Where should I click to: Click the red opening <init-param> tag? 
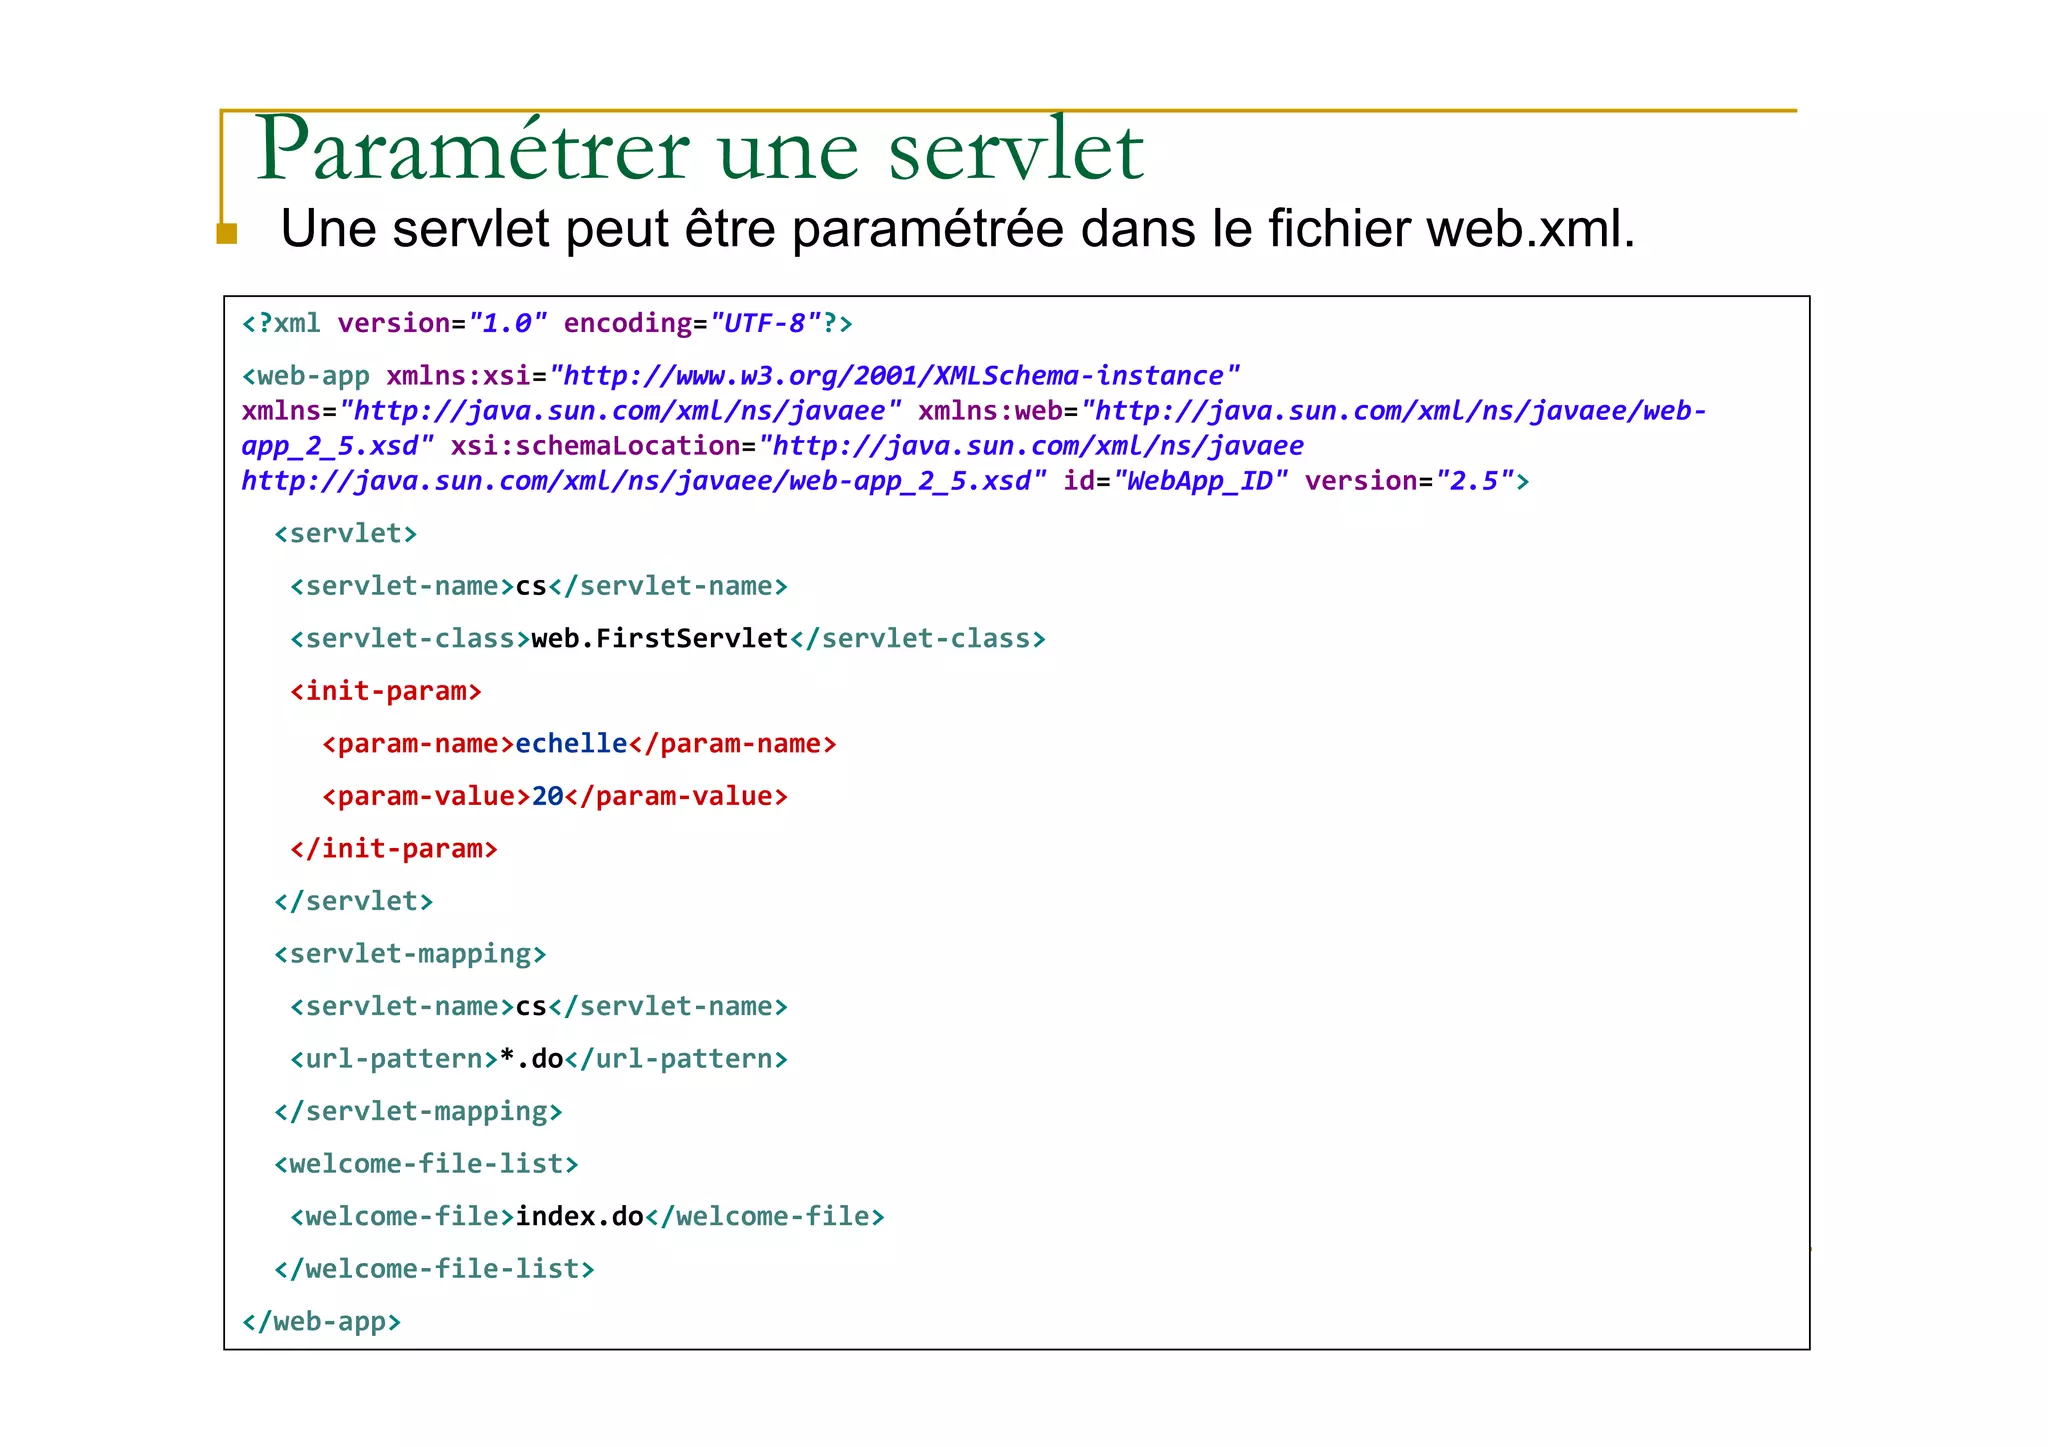[386, 691]
